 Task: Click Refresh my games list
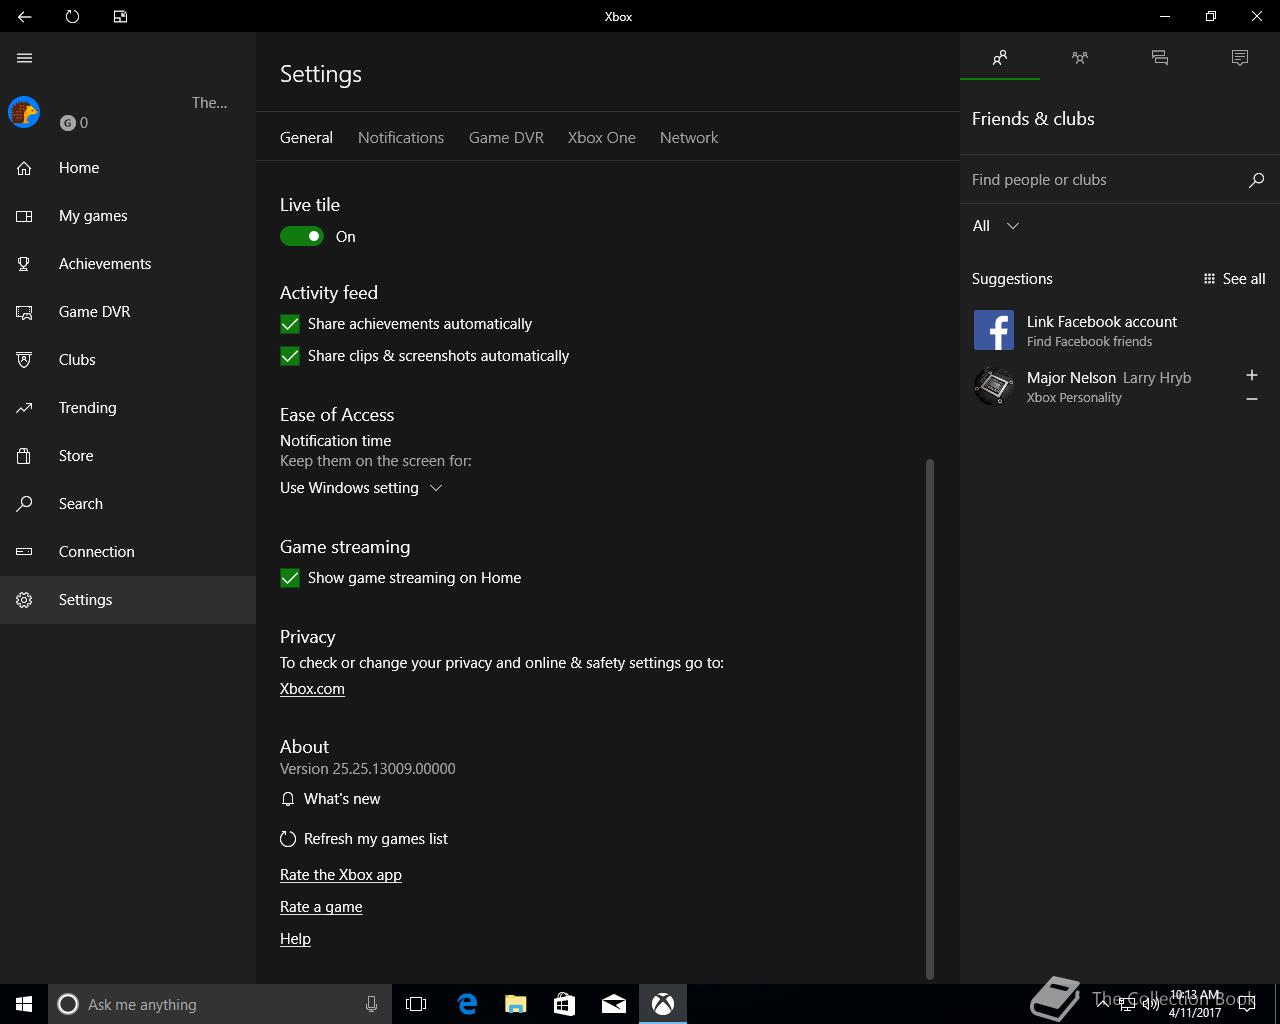coord(364,839)
